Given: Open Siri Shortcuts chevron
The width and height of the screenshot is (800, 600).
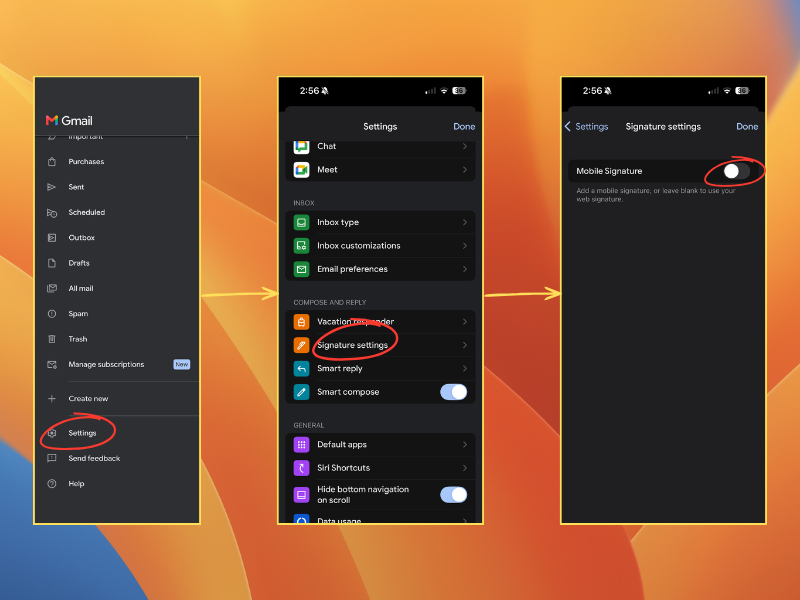Looking at the screenshot, I should click(x=465, y=468).
